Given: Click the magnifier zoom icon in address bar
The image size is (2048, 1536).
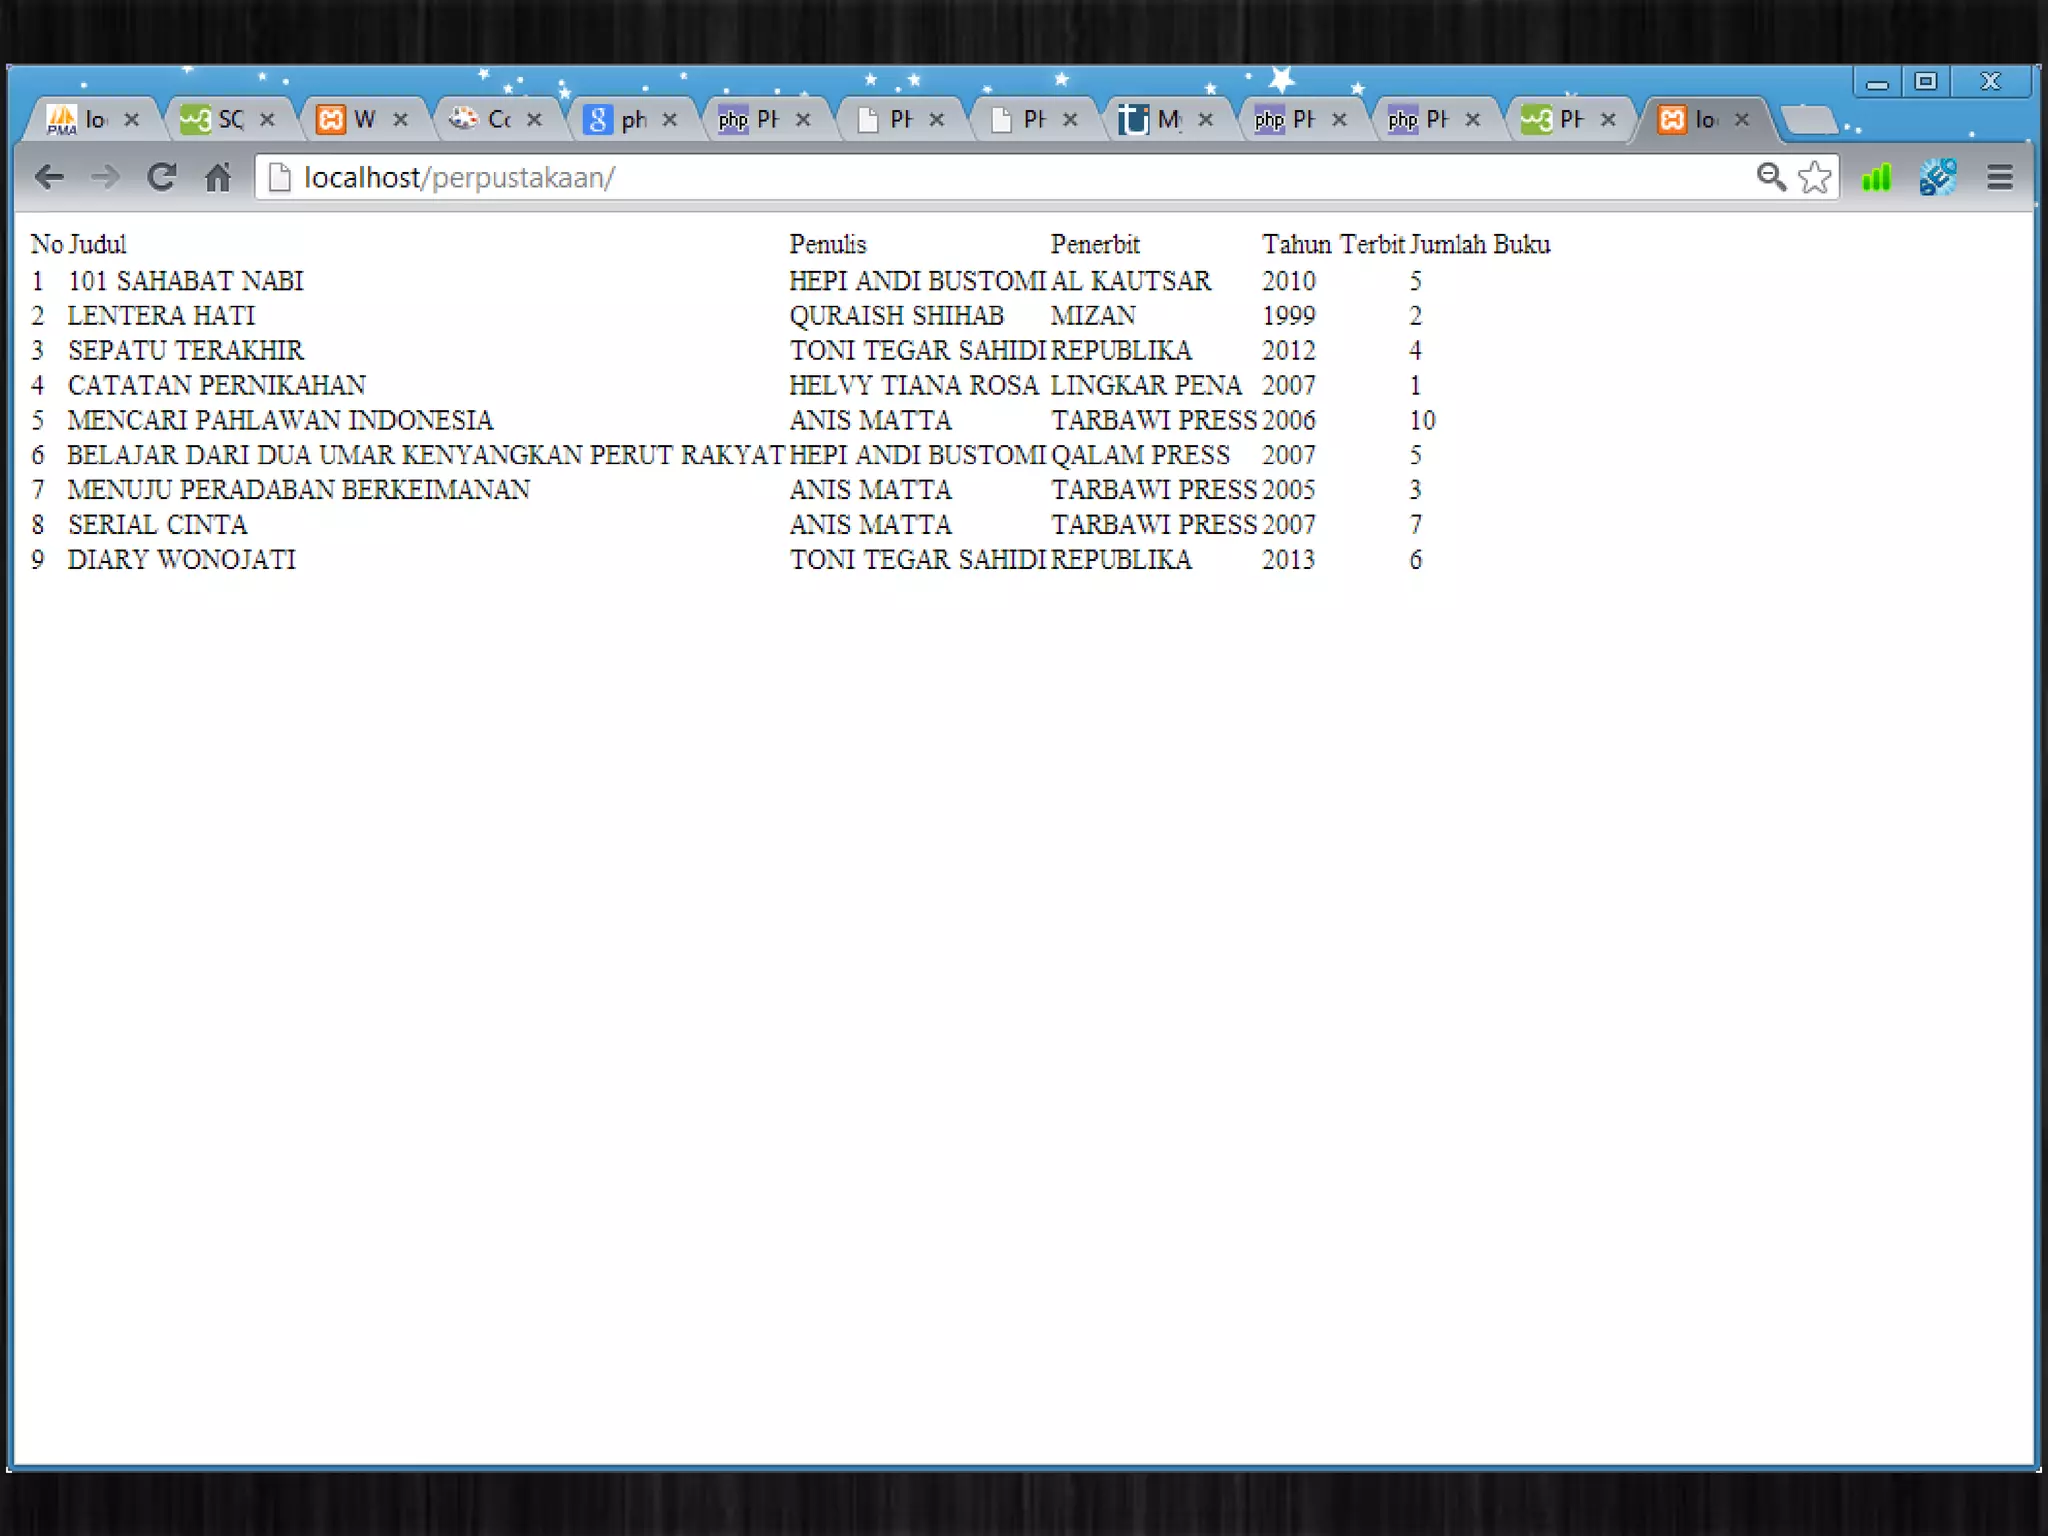Looking at the screenshot, I should click(1770, 178).
